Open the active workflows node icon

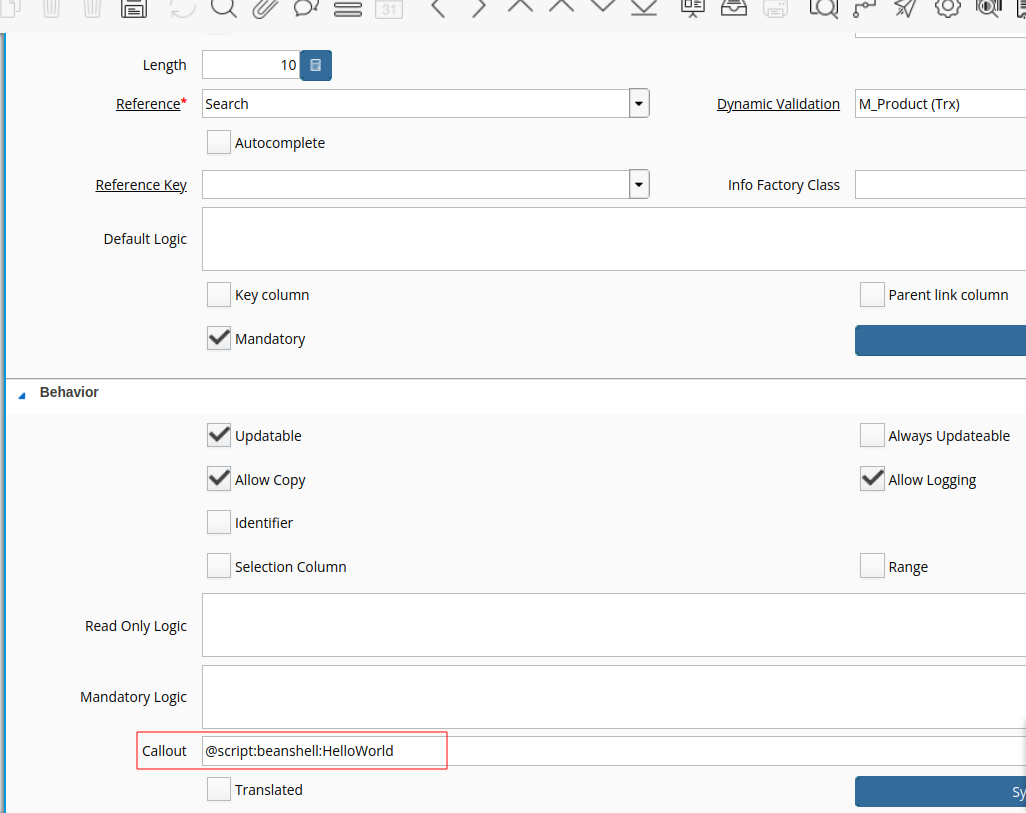coord(864,8)
